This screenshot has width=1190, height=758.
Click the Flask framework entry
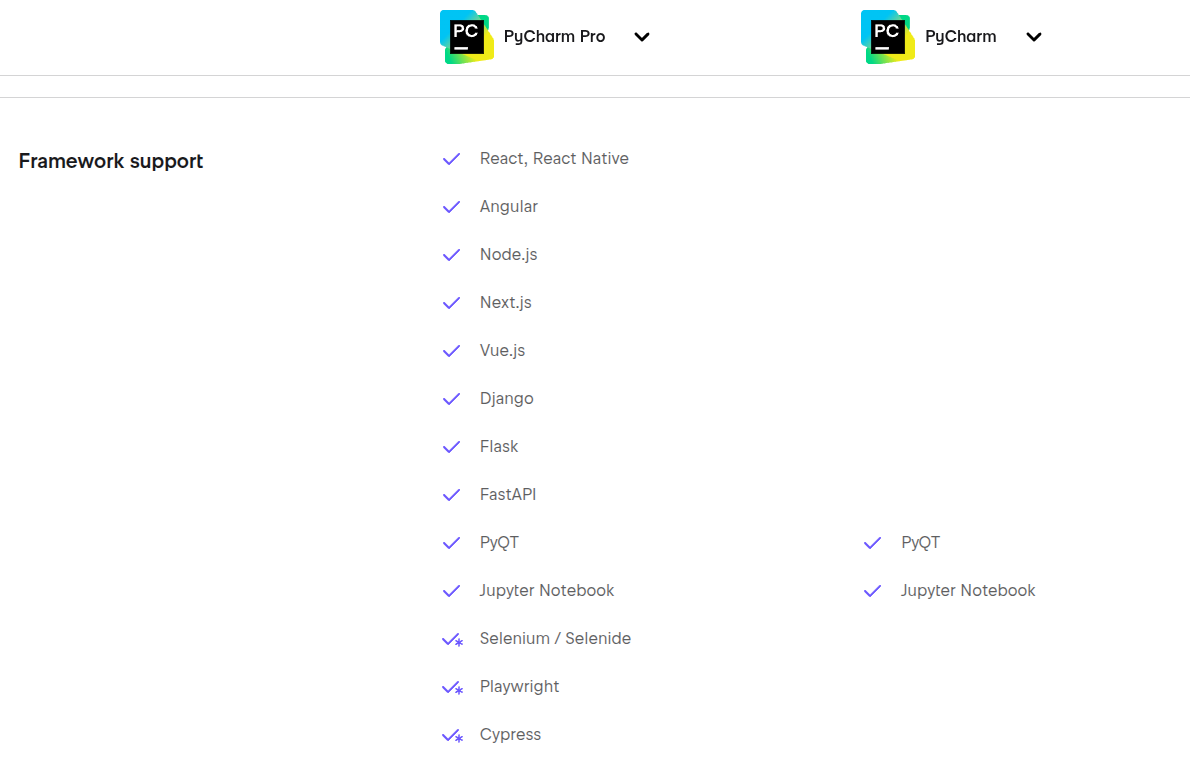(x=499, y=446)
